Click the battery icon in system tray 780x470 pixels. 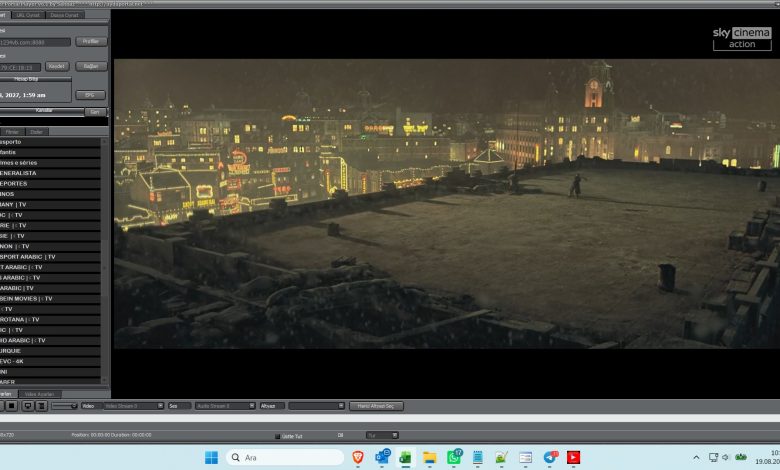(741, 458)
